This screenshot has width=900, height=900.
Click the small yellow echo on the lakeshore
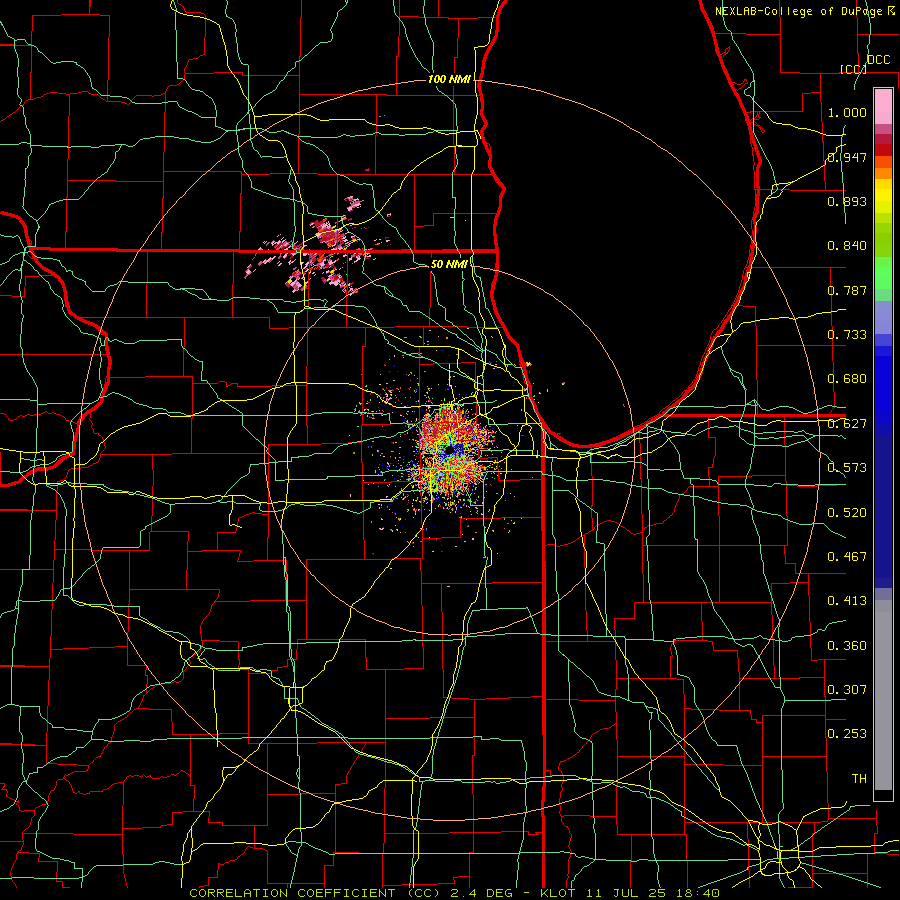[x=528, y=364]
